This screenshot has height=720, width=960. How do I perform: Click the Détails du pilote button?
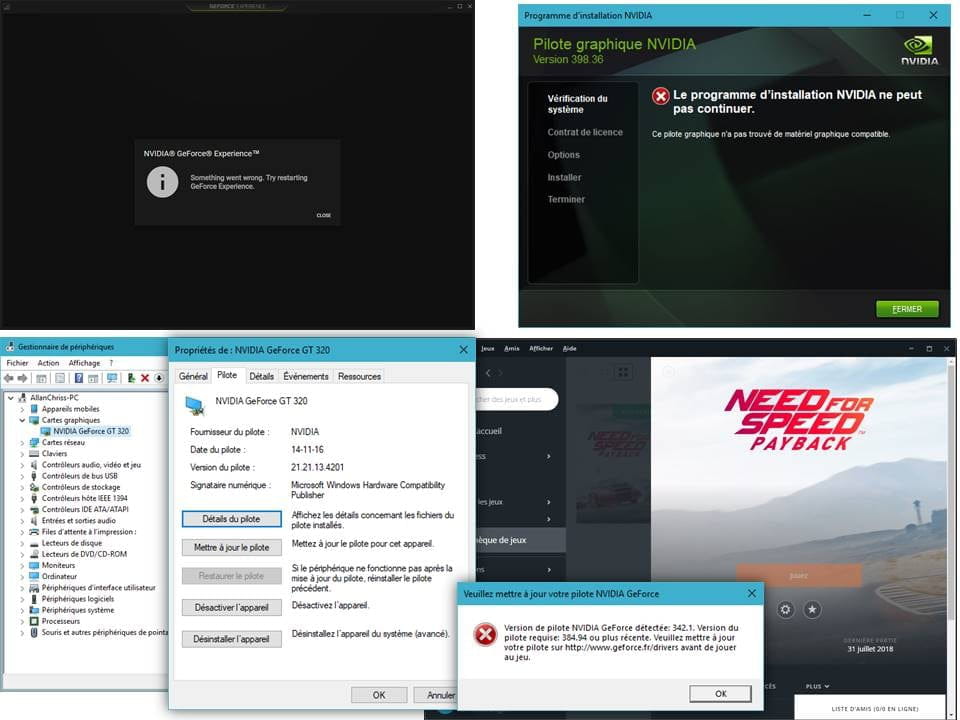[231, 519]
